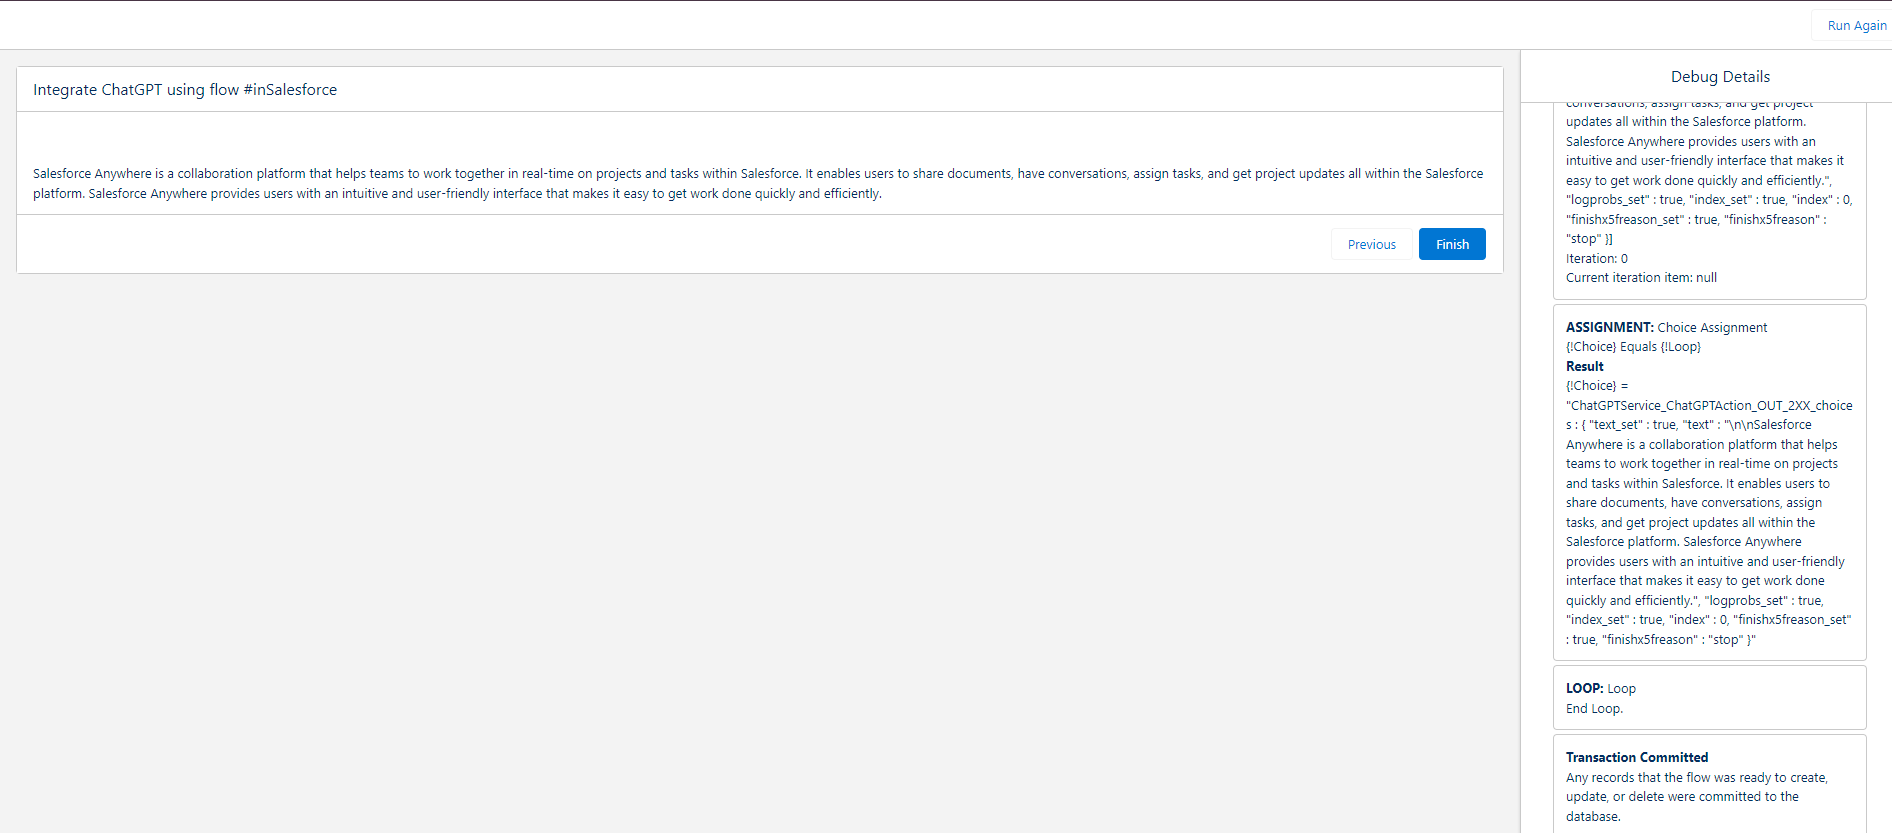Click the '{!Choice} Equals {!Loop}' line

tap(1633, 347)
